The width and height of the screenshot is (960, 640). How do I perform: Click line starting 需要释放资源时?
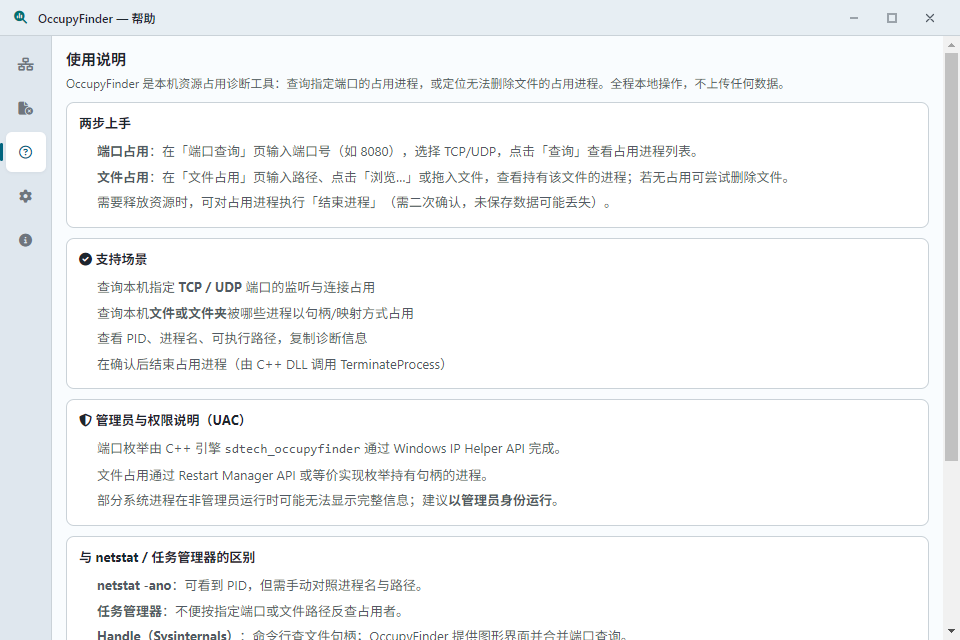click(354, 203)
